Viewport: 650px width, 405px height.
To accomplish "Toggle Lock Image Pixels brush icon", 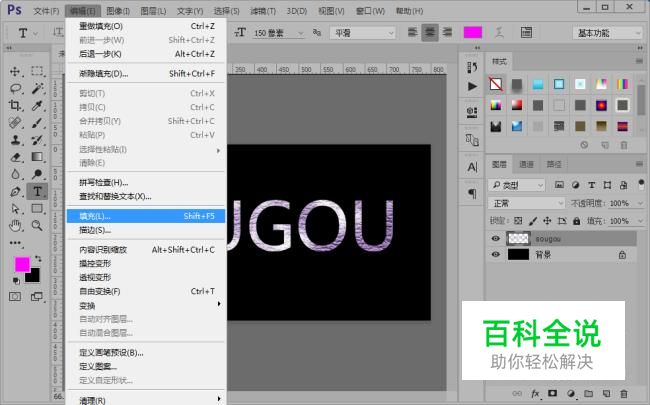I will tap(533, 221).
